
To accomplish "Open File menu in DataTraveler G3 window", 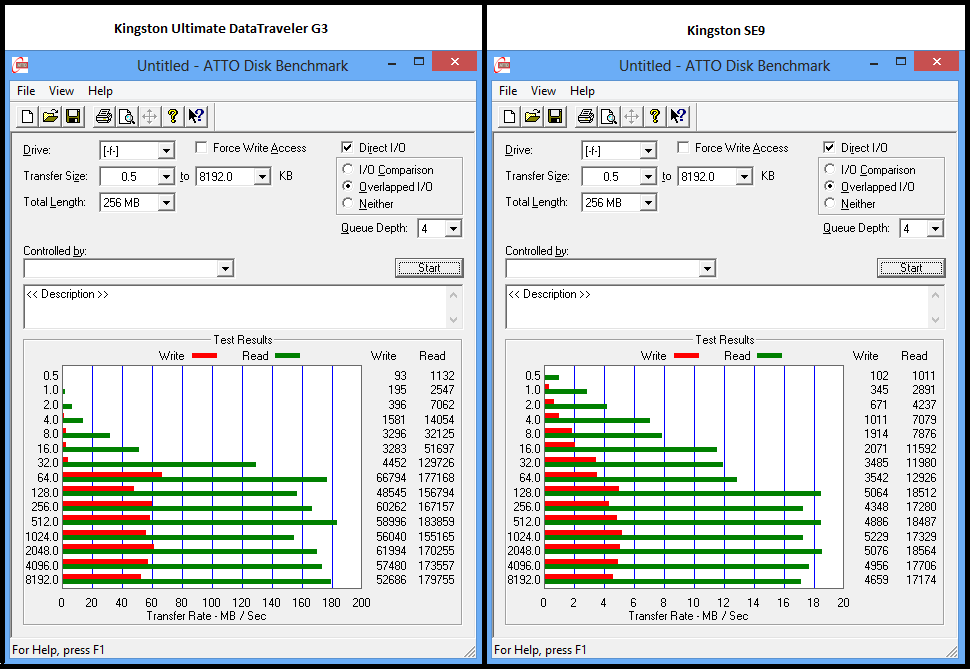I will coord(26,91).
